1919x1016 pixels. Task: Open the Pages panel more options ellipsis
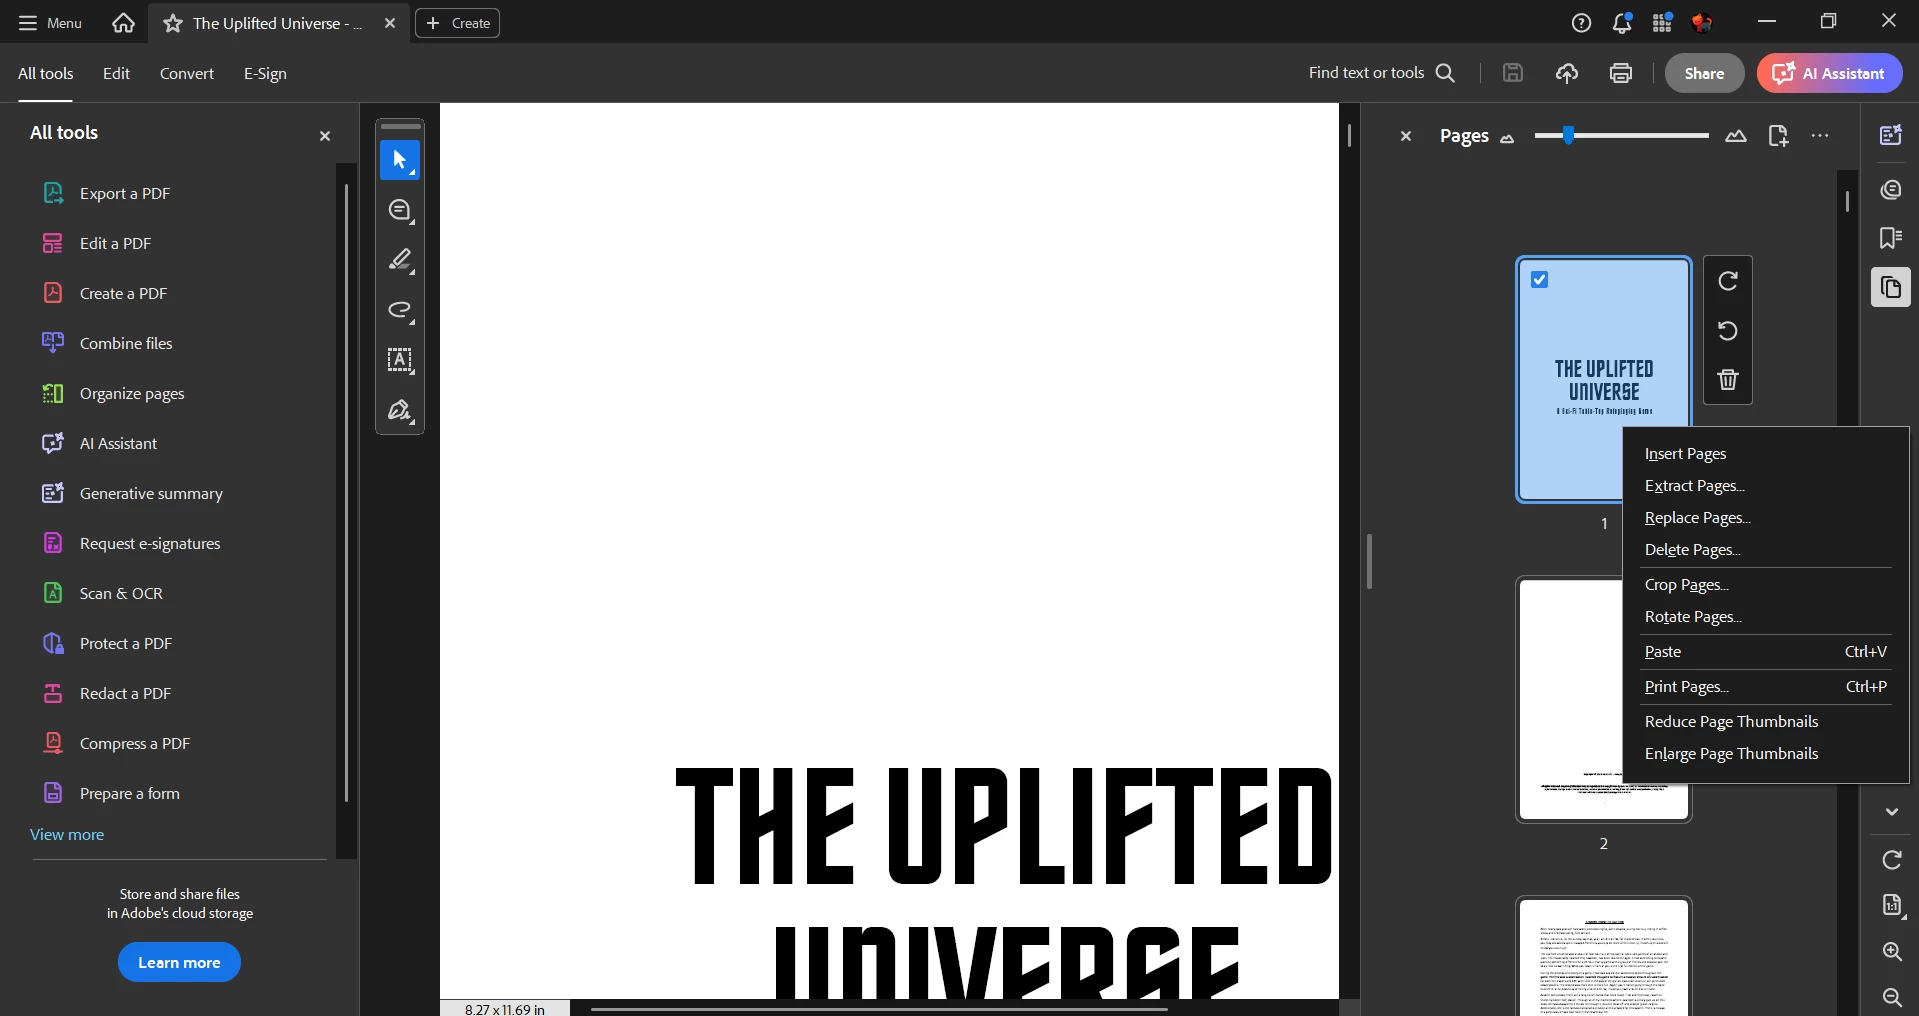point(1820,136)
